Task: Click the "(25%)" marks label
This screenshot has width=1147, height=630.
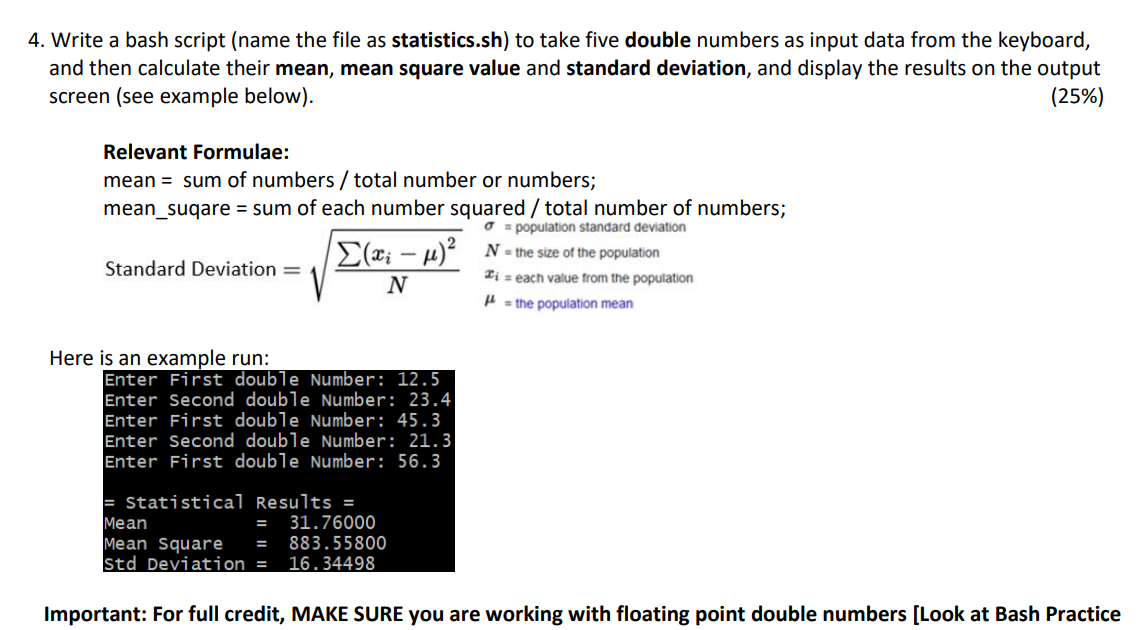Action: coord(1077,97)
